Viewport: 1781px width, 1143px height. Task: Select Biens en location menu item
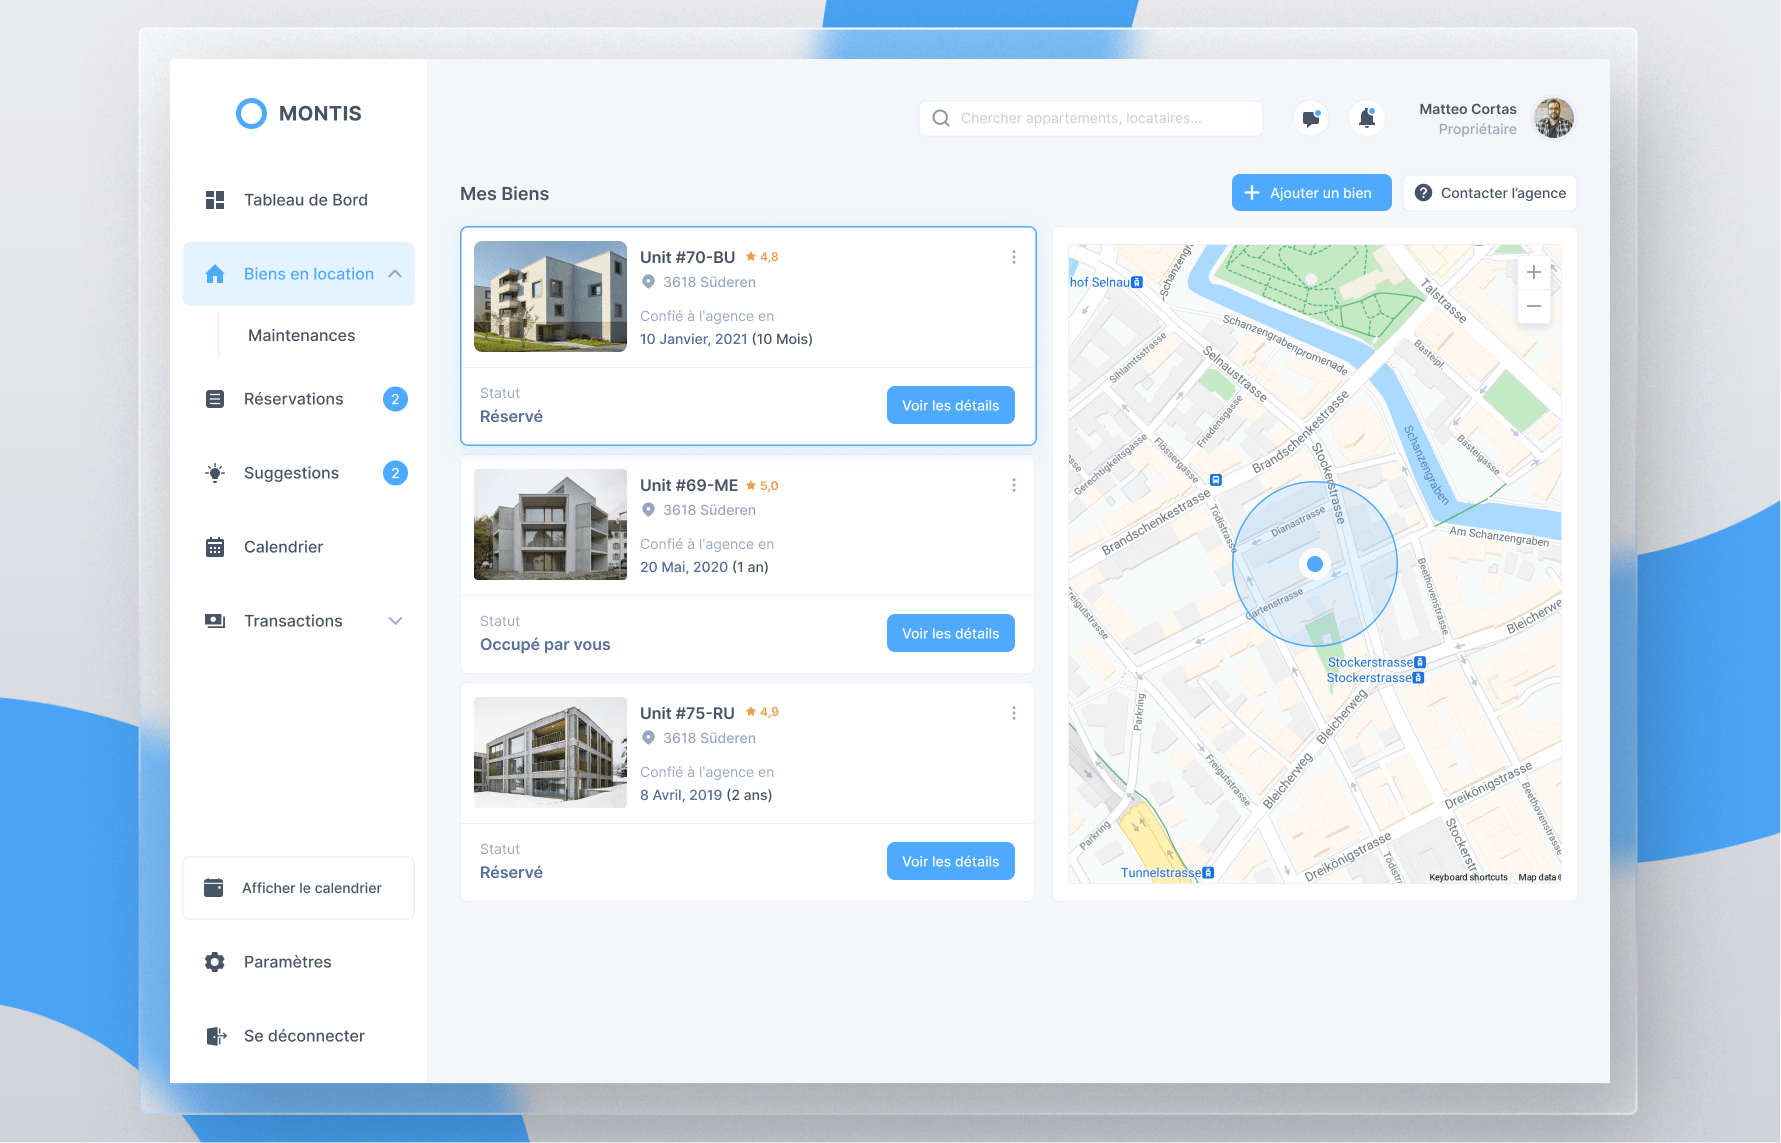point(299,274)
